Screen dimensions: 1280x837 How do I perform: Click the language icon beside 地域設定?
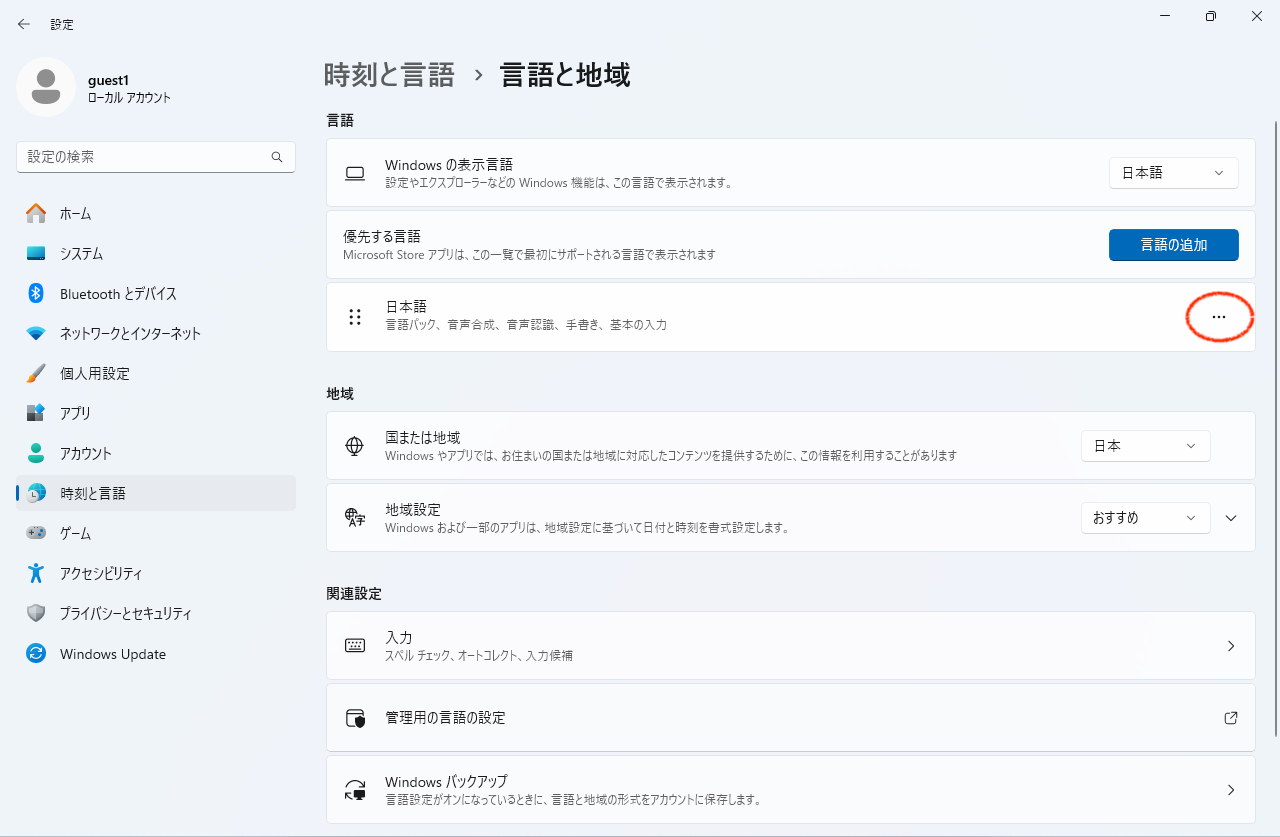(355, 517)
